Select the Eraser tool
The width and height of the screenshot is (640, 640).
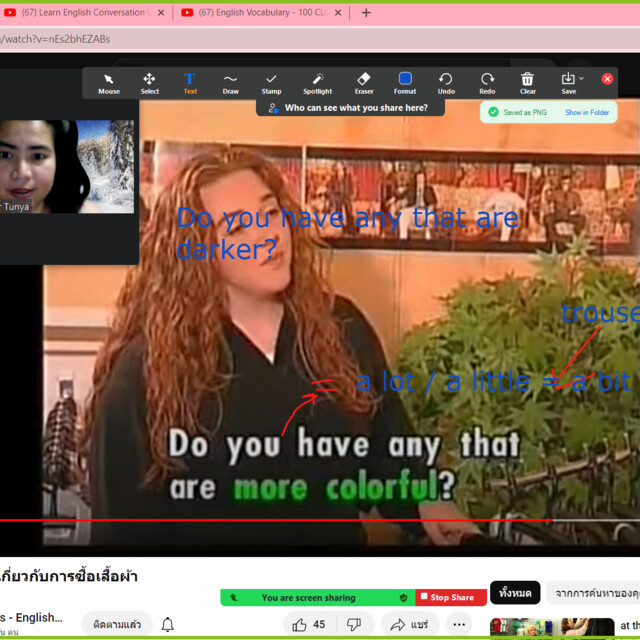pyautogui.click(x=364, y=84)
